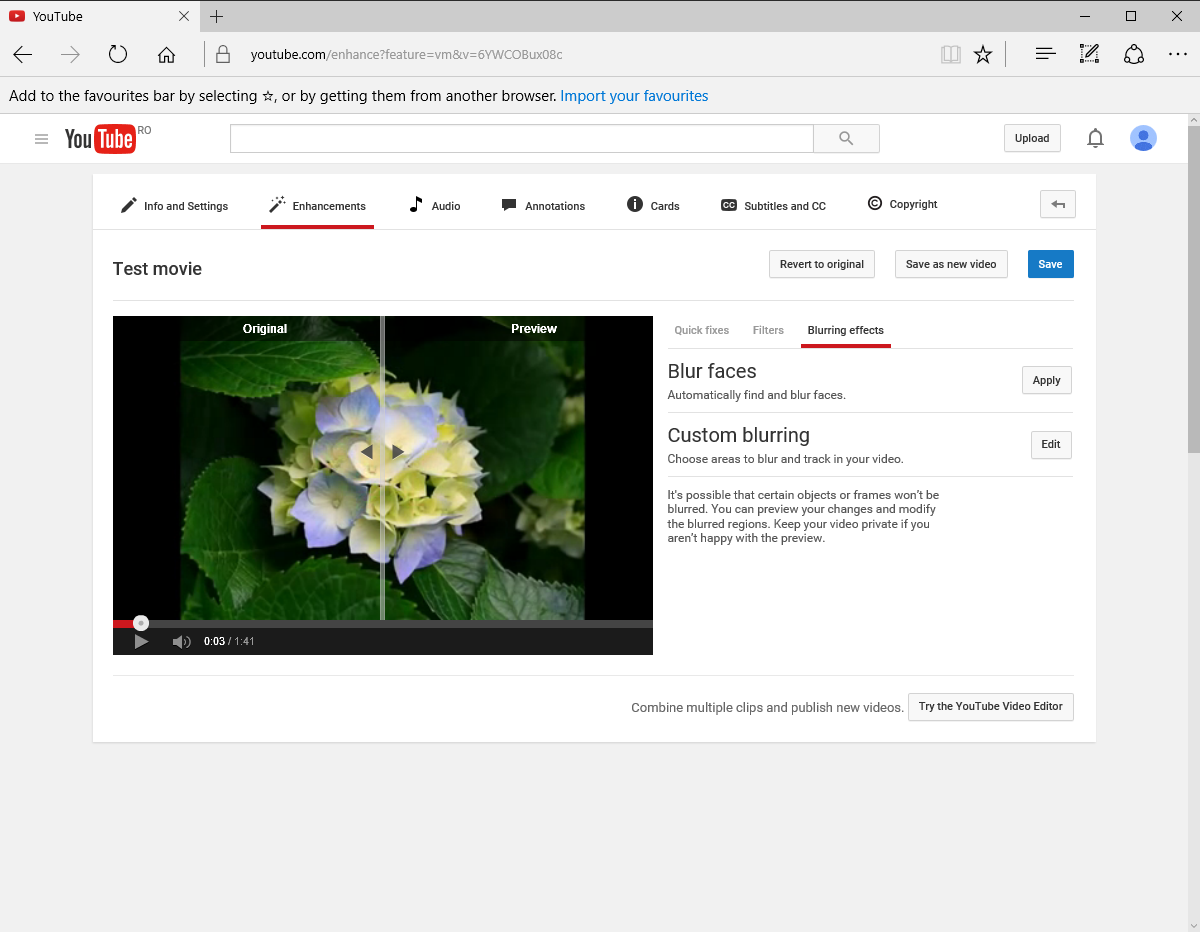Open the YouTube guide hamburger menu
Screen dimensions: 1200x932
41,139
